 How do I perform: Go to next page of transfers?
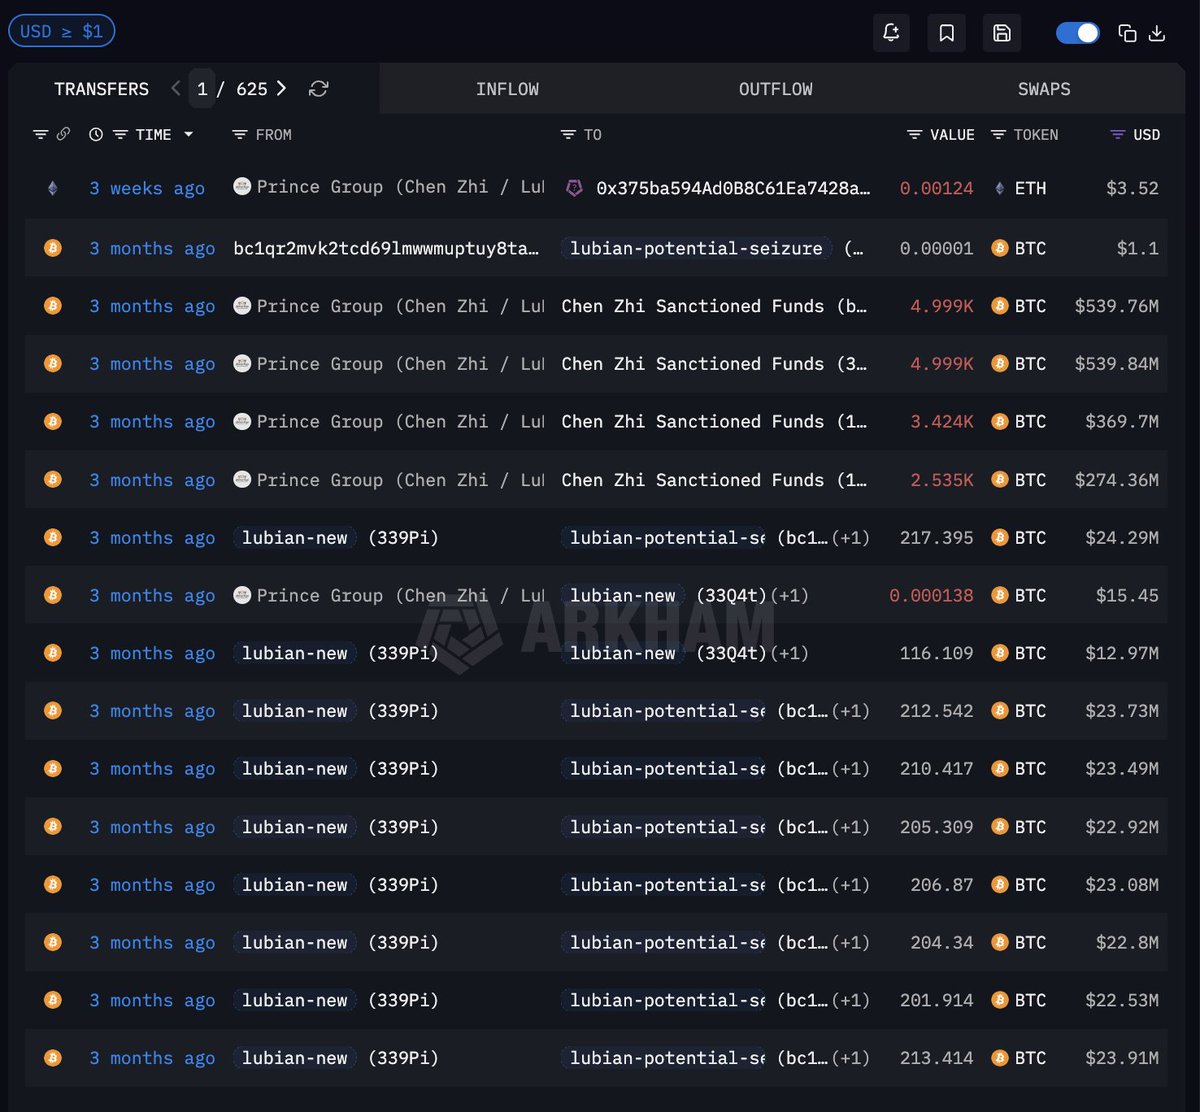(282, 89)
